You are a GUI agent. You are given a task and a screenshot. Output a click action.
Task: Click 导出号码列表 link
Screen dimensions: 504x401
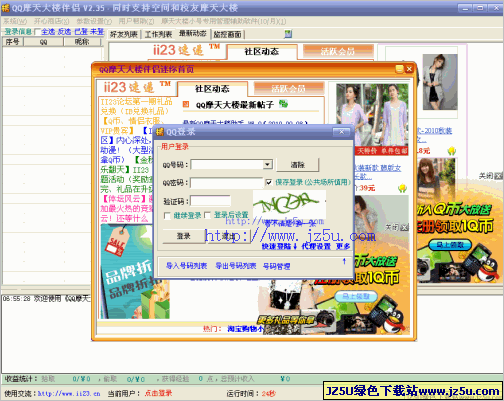pos(236,266)
